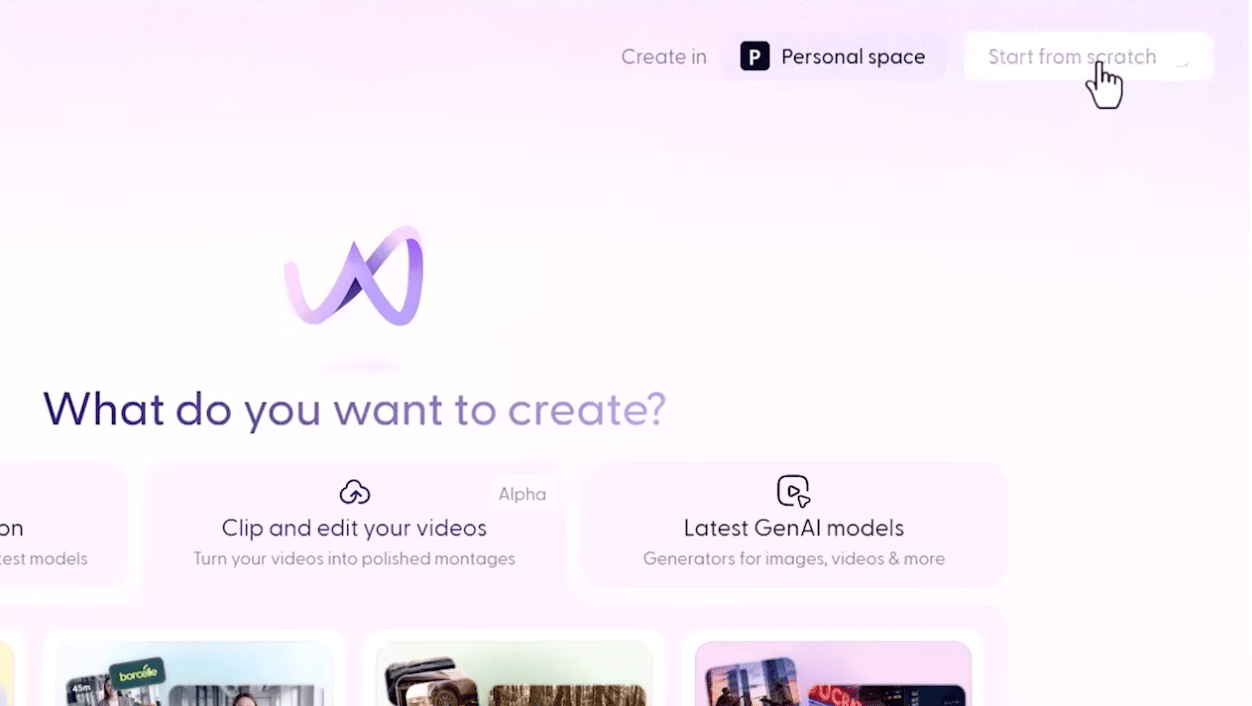The width and height of the screenshot is (1252, 706).
Task: Open Latest GenAI models option
Action: [x=794, y=525]
